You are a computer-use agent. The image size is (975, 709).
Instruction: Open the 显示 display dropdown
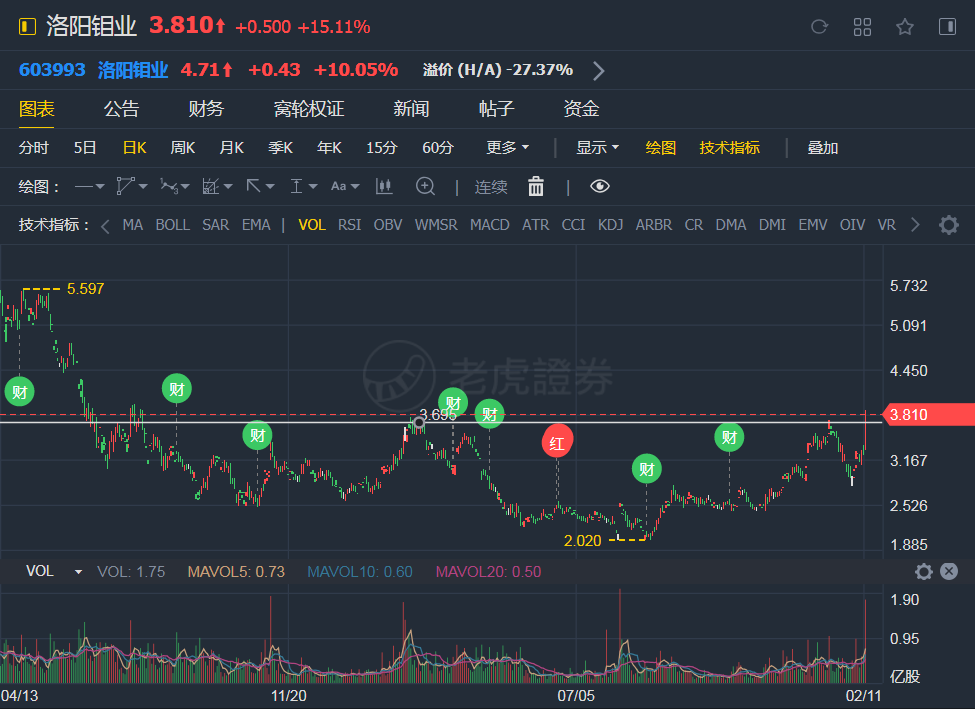point(597,148)
